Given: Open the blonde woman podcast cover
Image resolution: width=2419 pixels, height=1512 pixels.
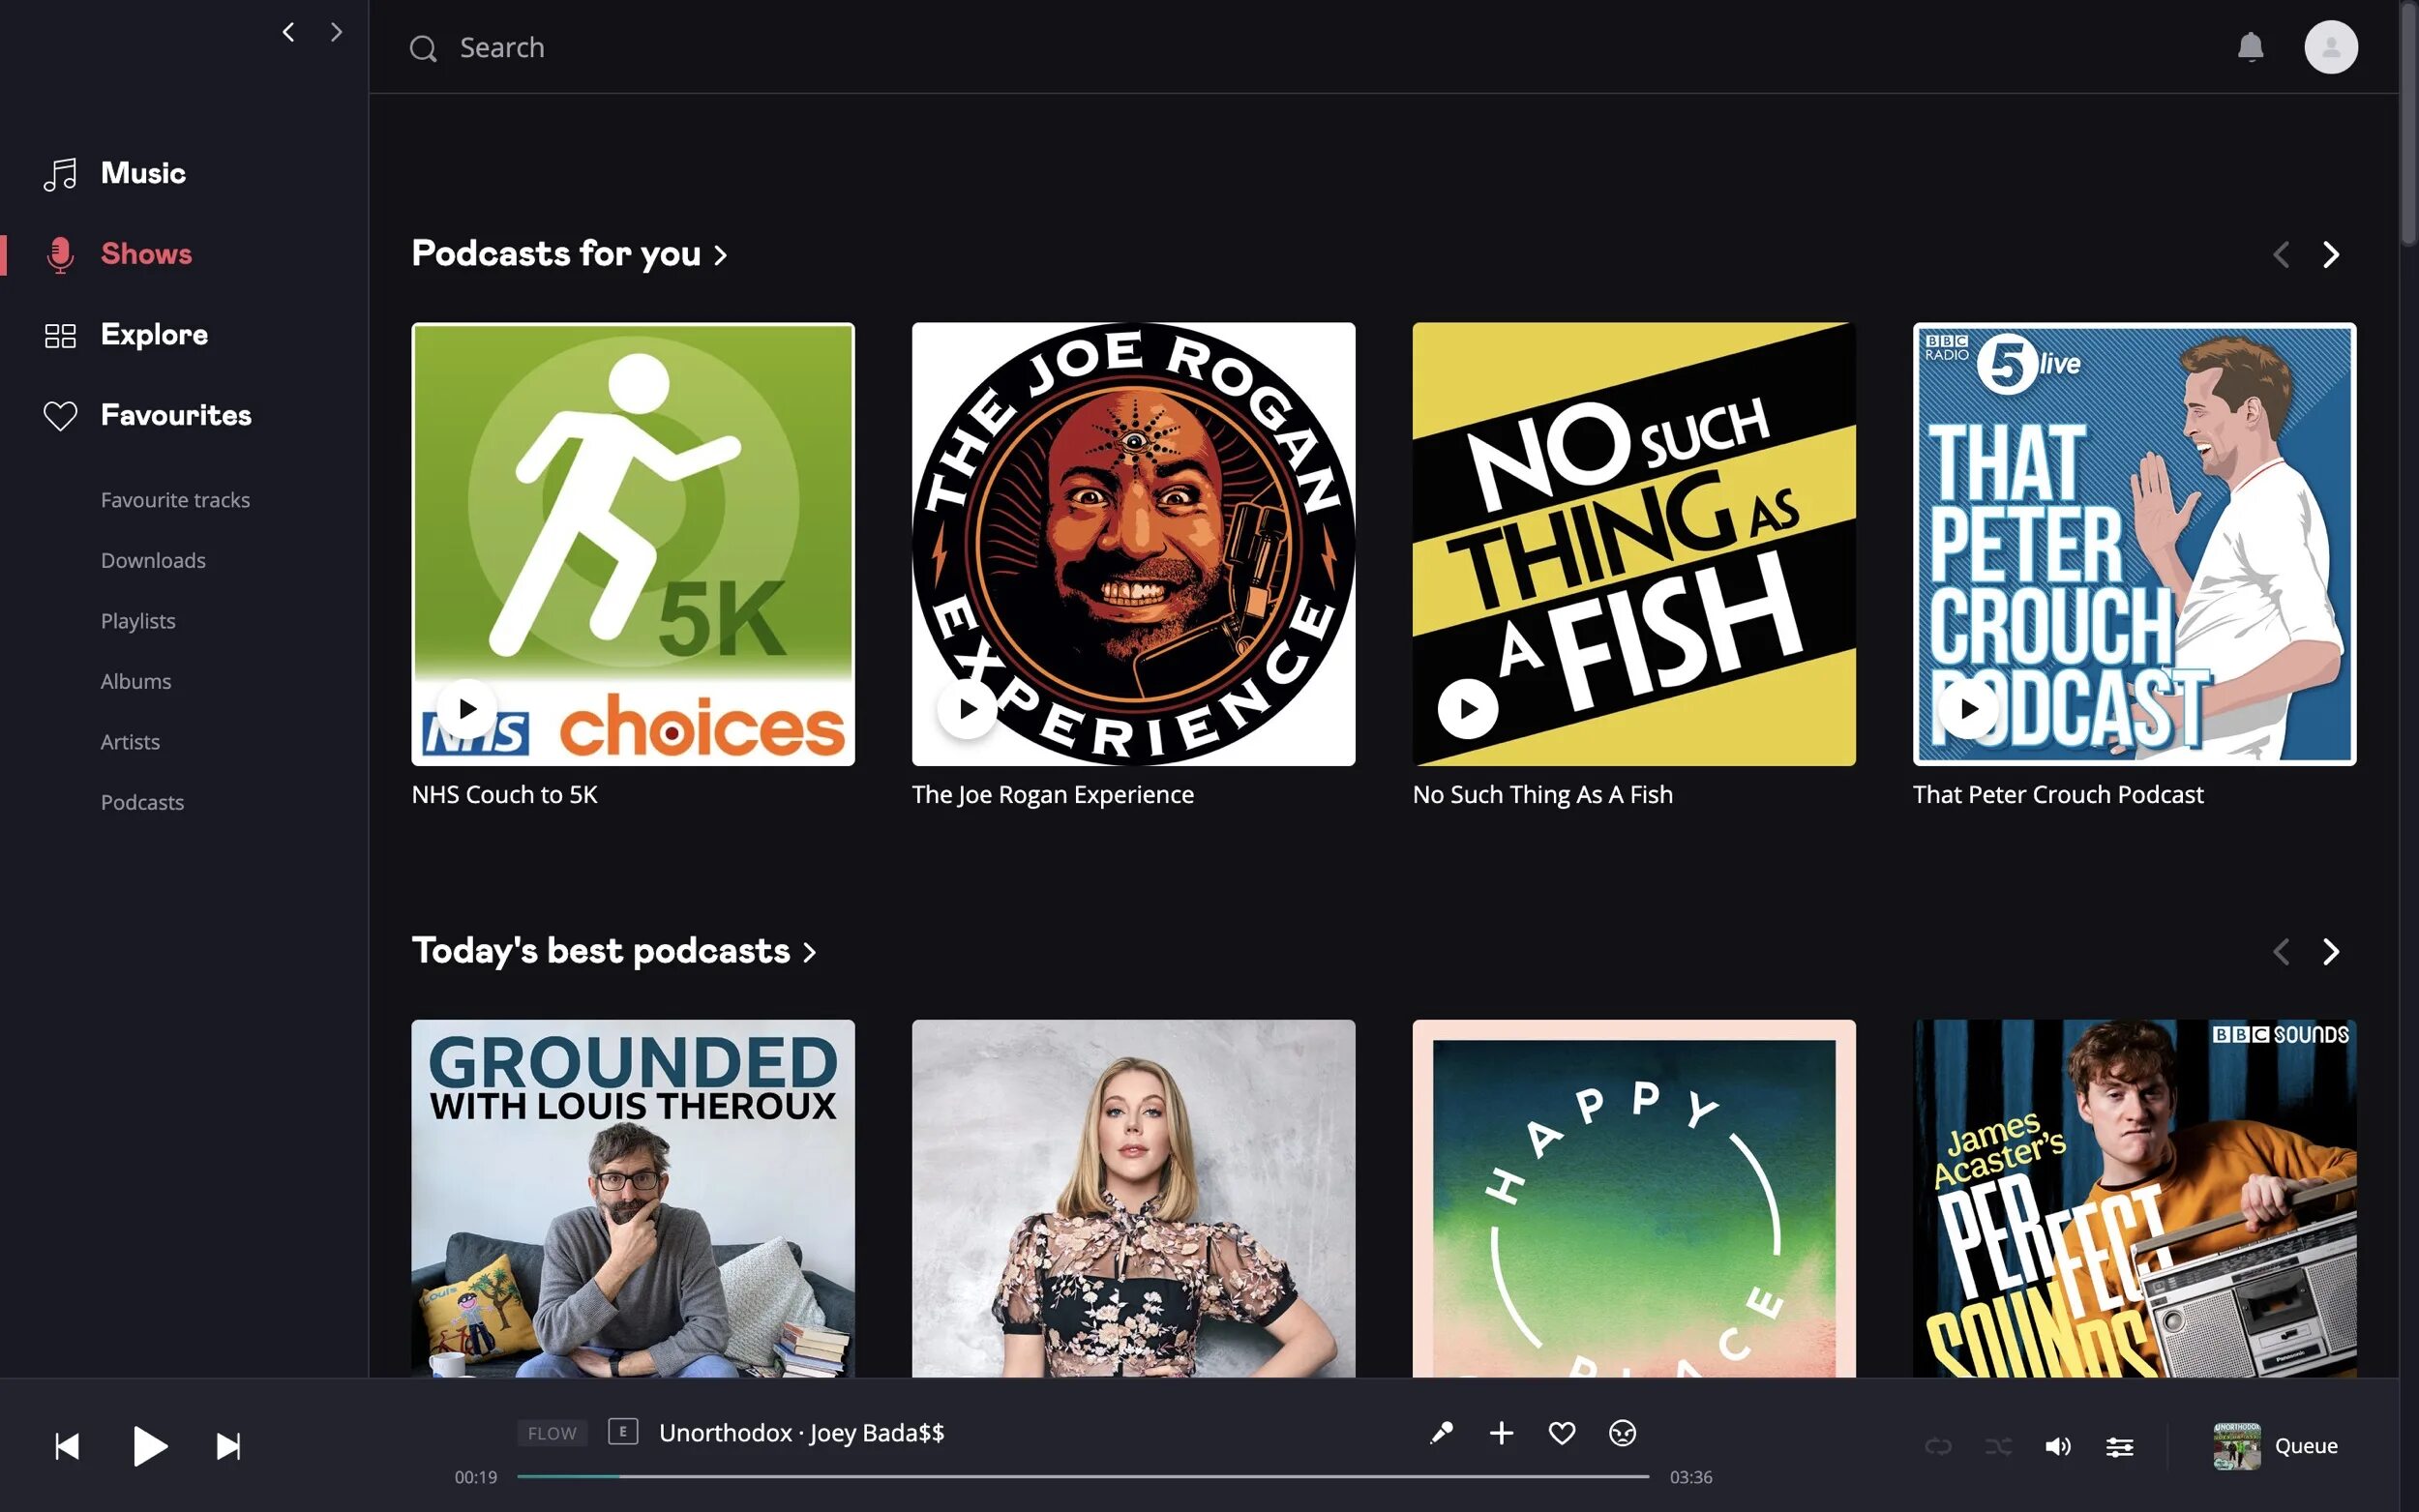Looking at the screenshot, I should (1133, 1198).
